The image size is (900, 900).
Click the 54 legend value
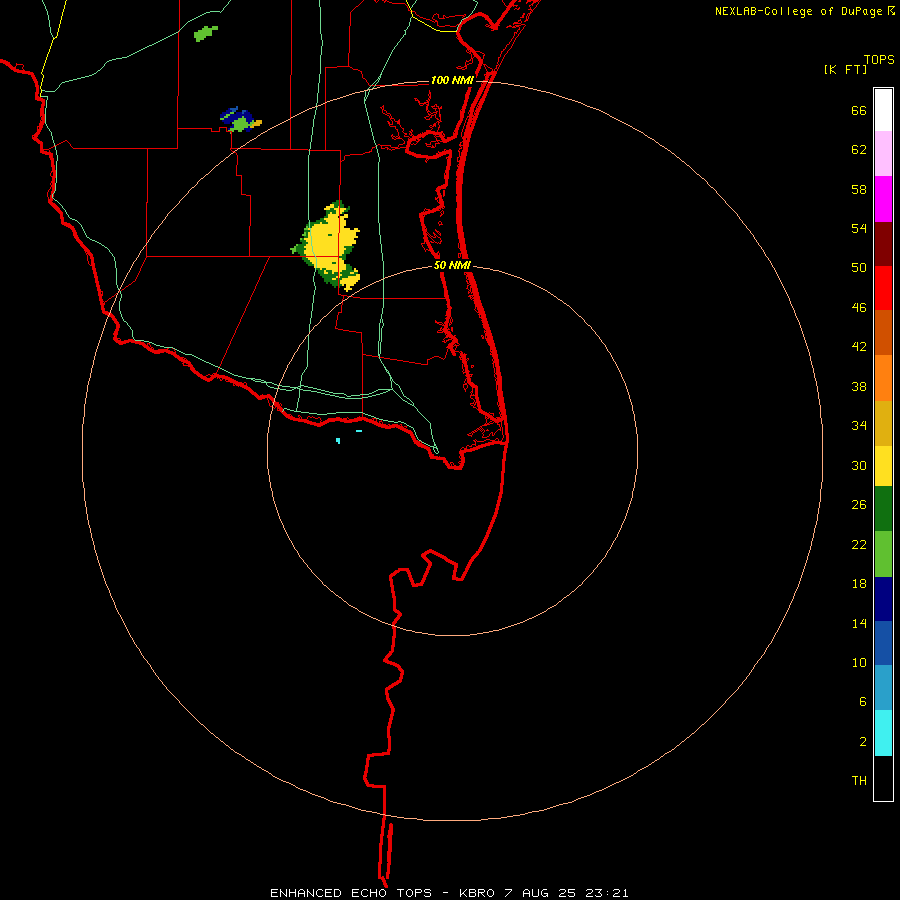click(859, 228)
